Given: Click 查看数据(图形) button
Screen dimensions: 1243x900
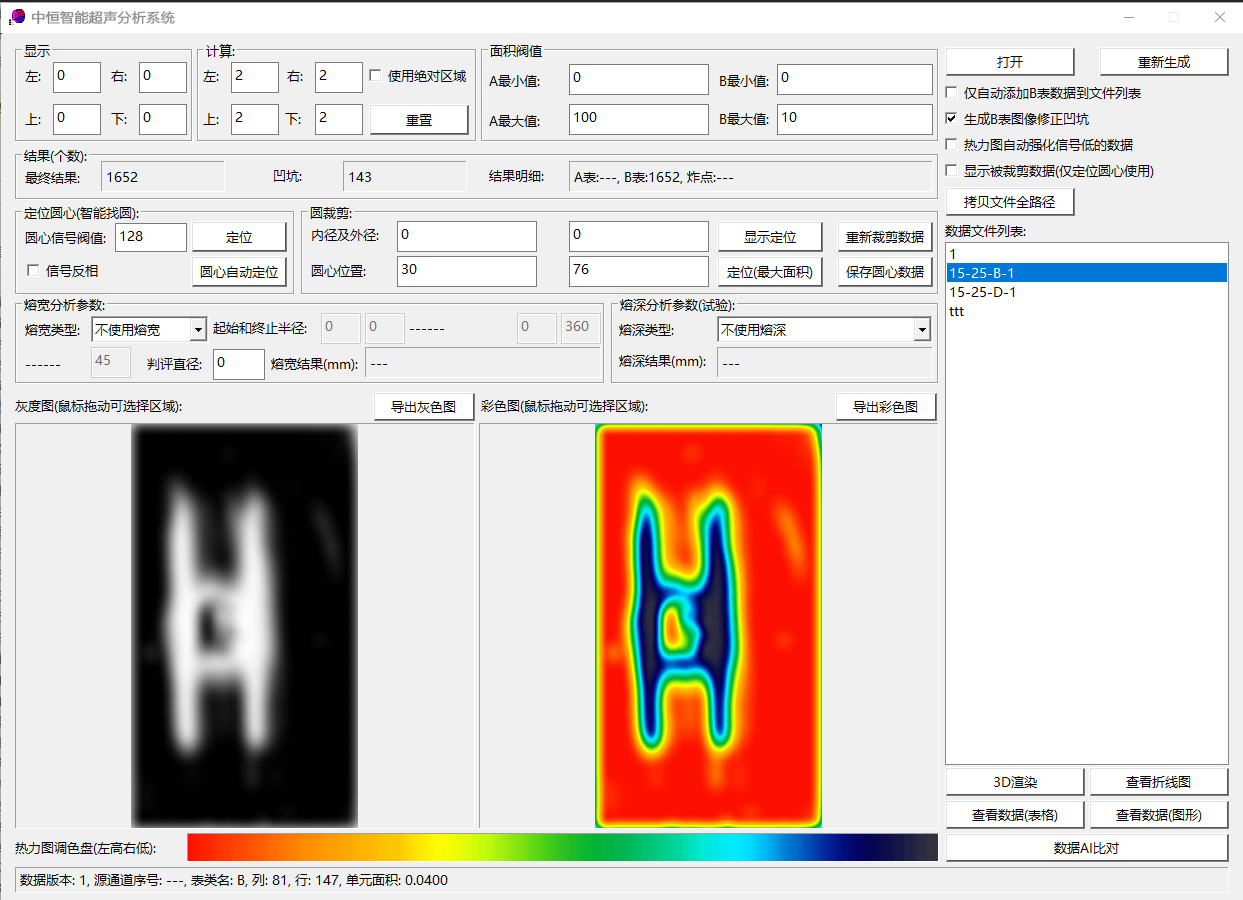Looking at the screenshot, I should coord(1159,815).
